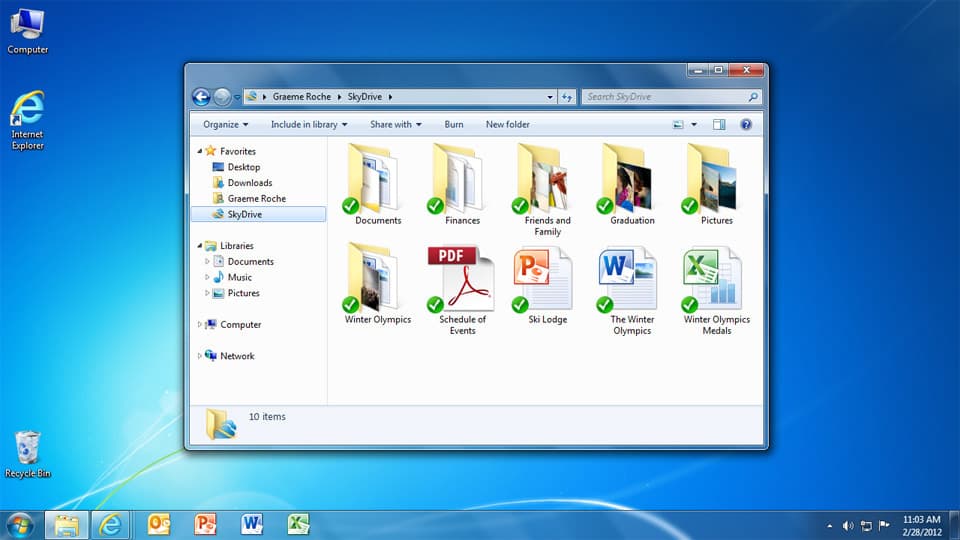Viewport: 960px width, 540px height.
Task: Expand the Network tree node
Action: [200, 356]
